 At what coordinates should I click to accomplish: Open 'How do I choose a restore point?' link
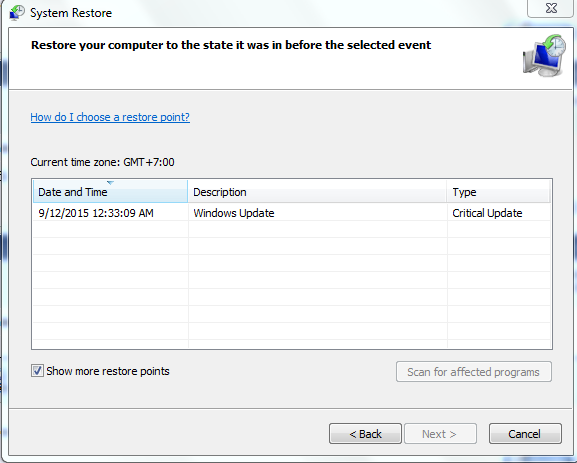click(110, 117)
